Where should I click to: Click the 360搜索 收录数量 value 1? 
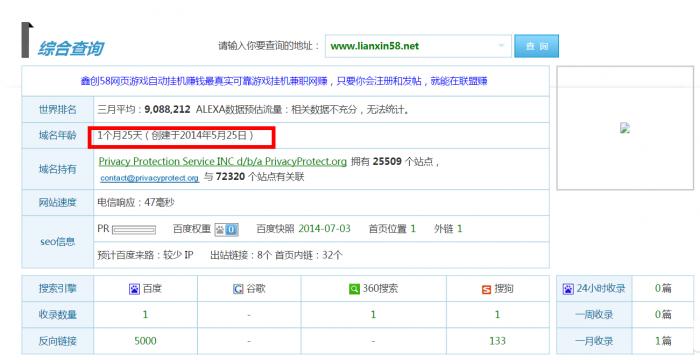tap(373, 315)
